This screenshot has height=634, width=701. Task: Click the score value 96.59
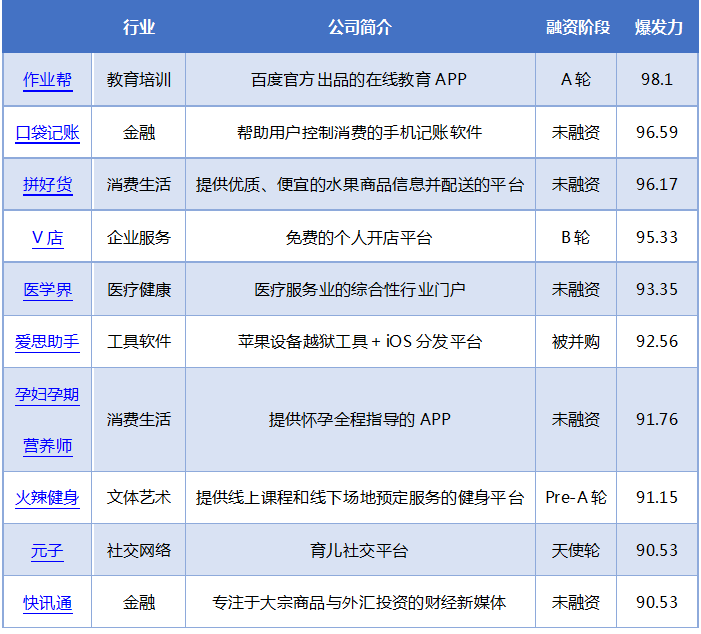click(657, 132)
